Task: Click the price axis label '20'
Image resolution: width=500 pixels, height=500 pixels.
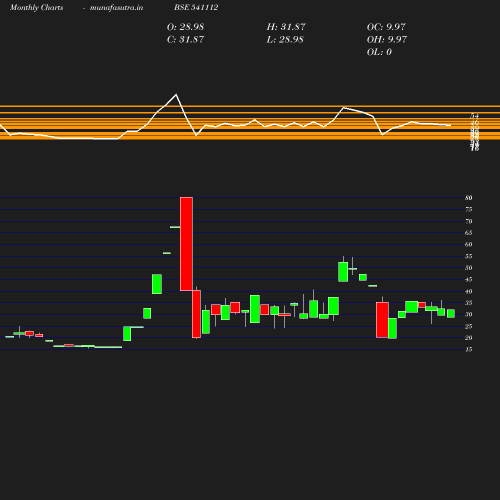Action: click(469, 338)
